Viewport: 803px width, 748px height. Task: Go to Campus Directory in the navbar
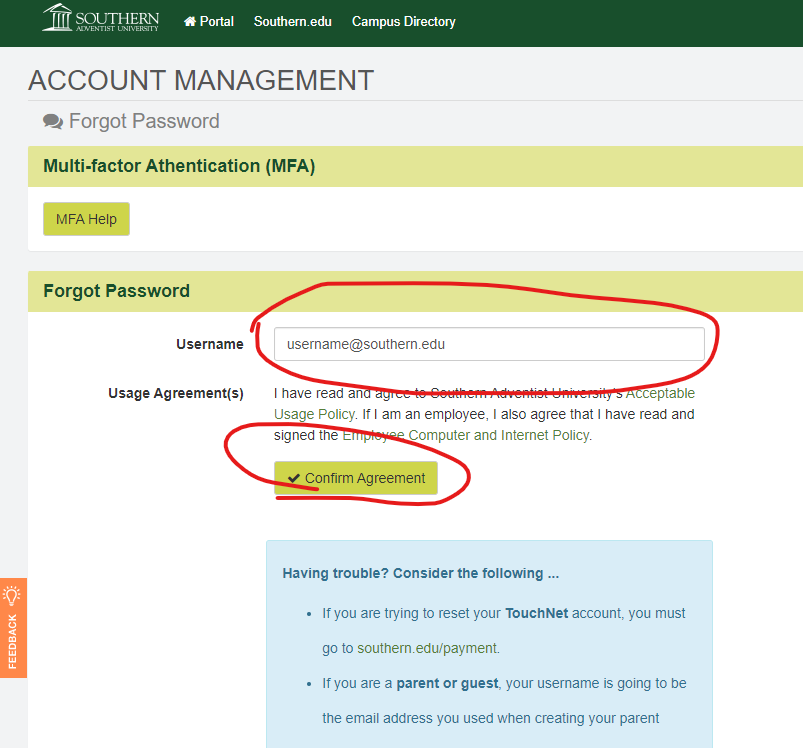coord(403,21)
